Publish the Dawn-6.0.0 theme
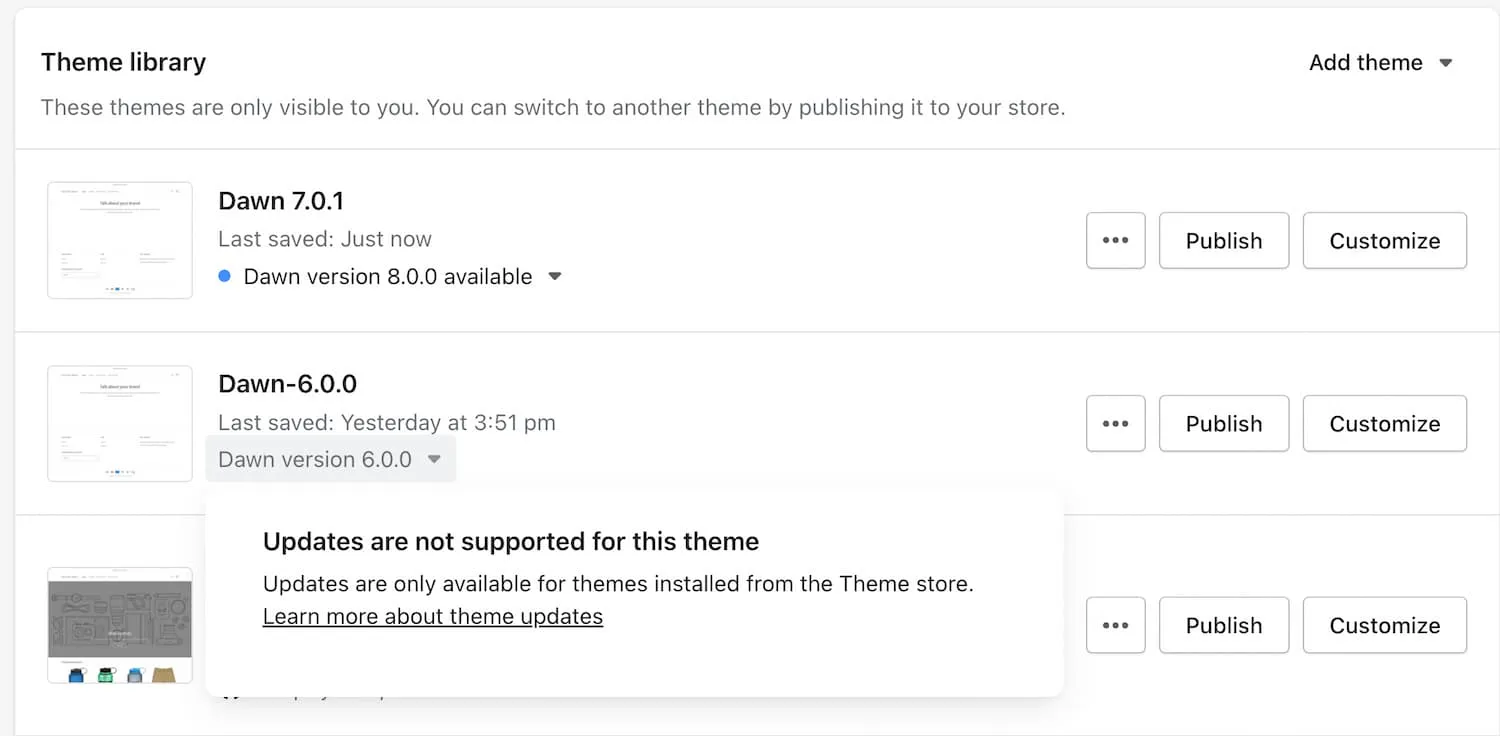Viewport: 1500px width, 736px height. 1224,424
